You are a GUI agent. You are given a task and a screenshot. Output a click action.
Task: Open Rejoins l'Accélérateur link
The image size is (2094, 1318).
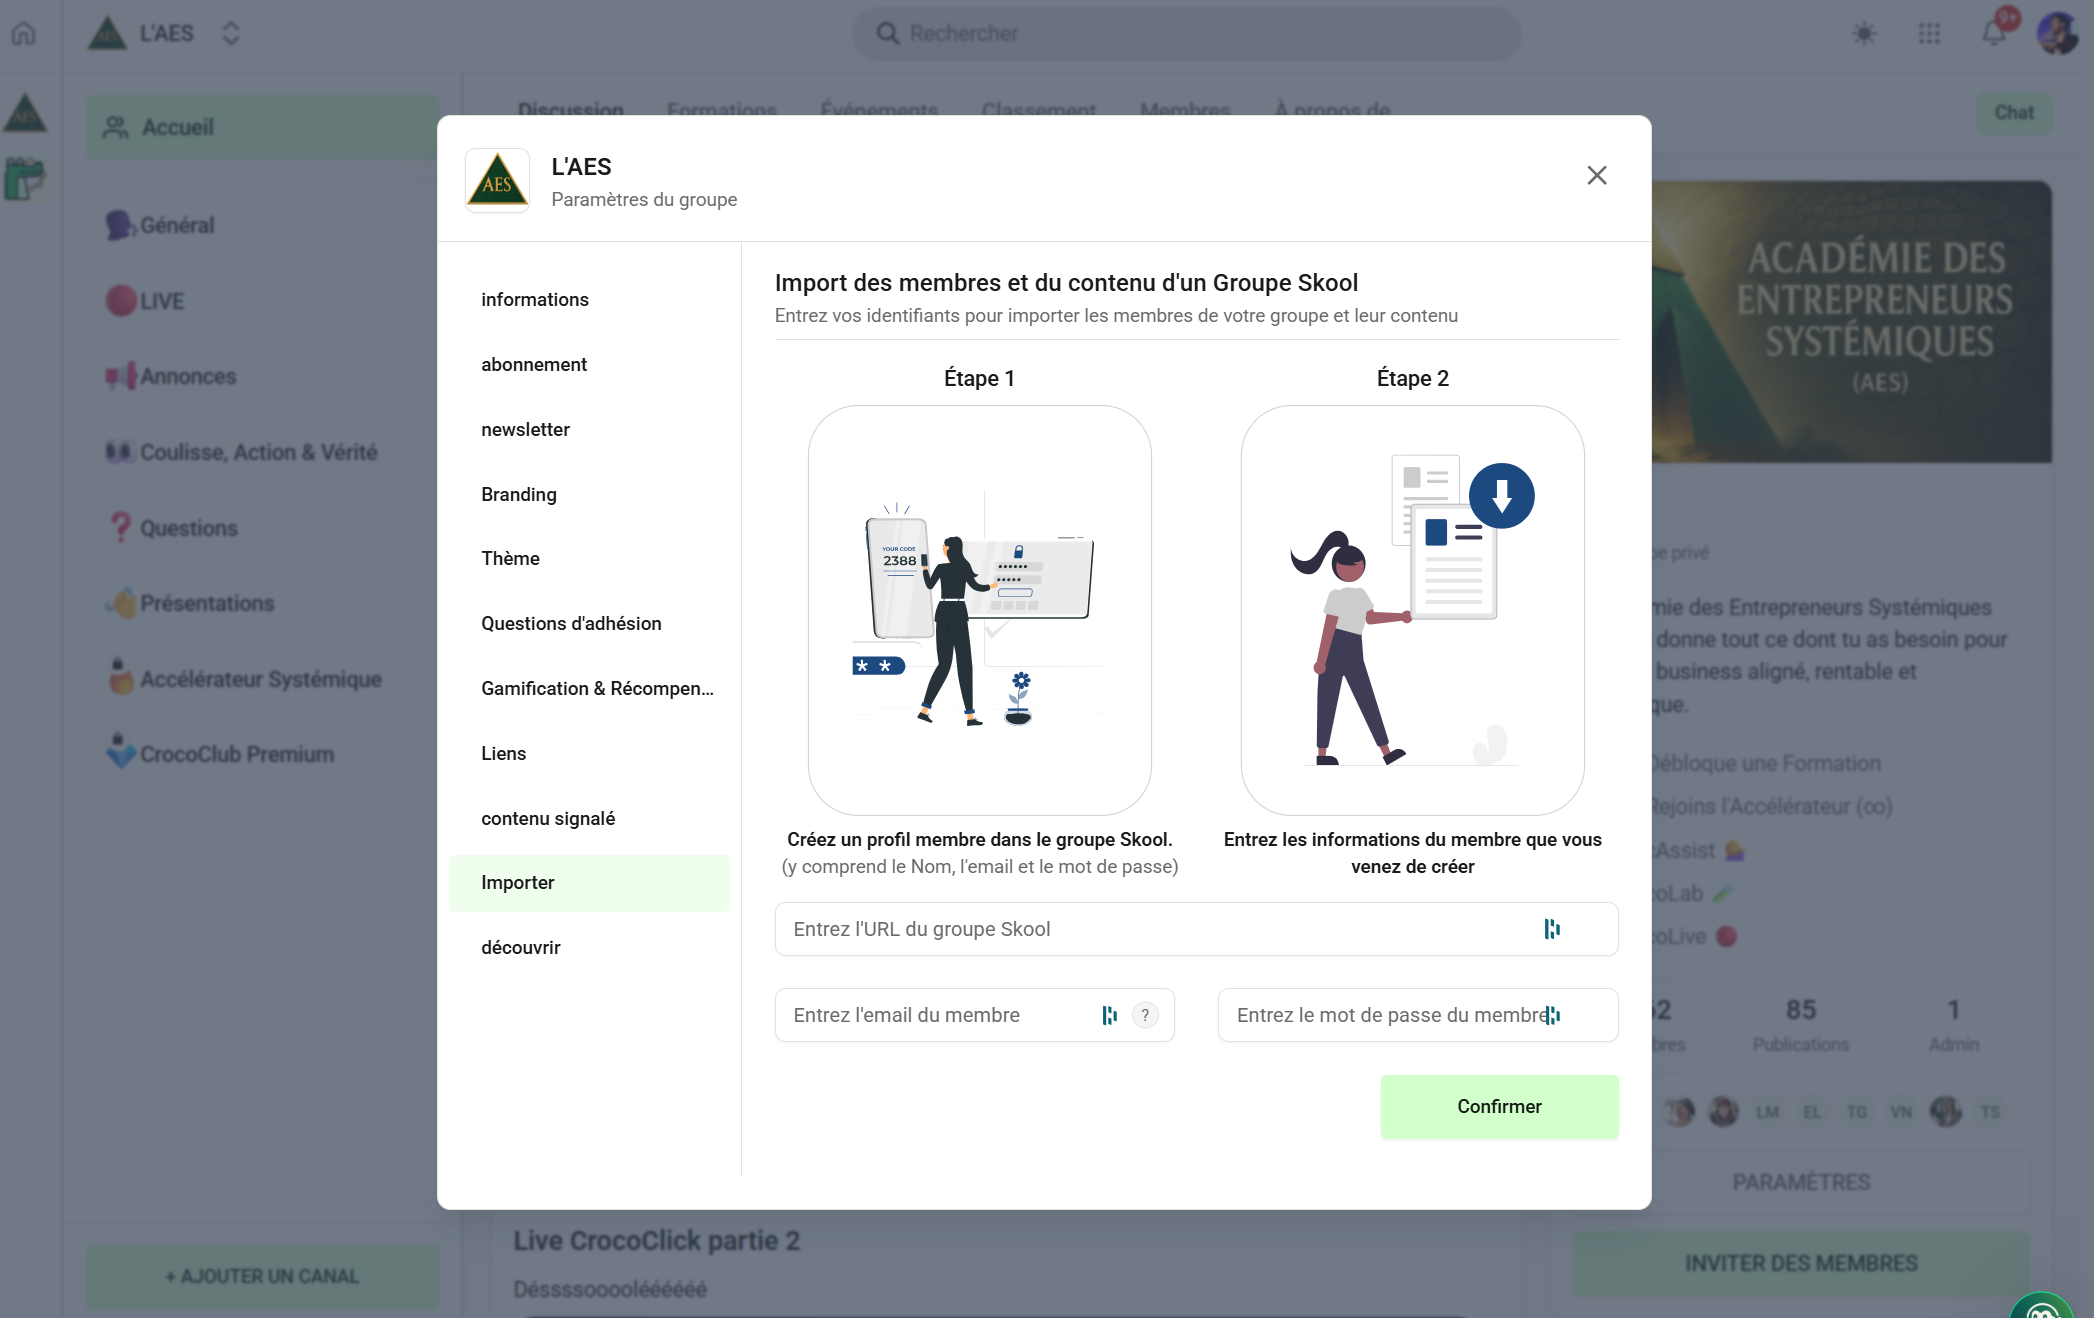1772,807
